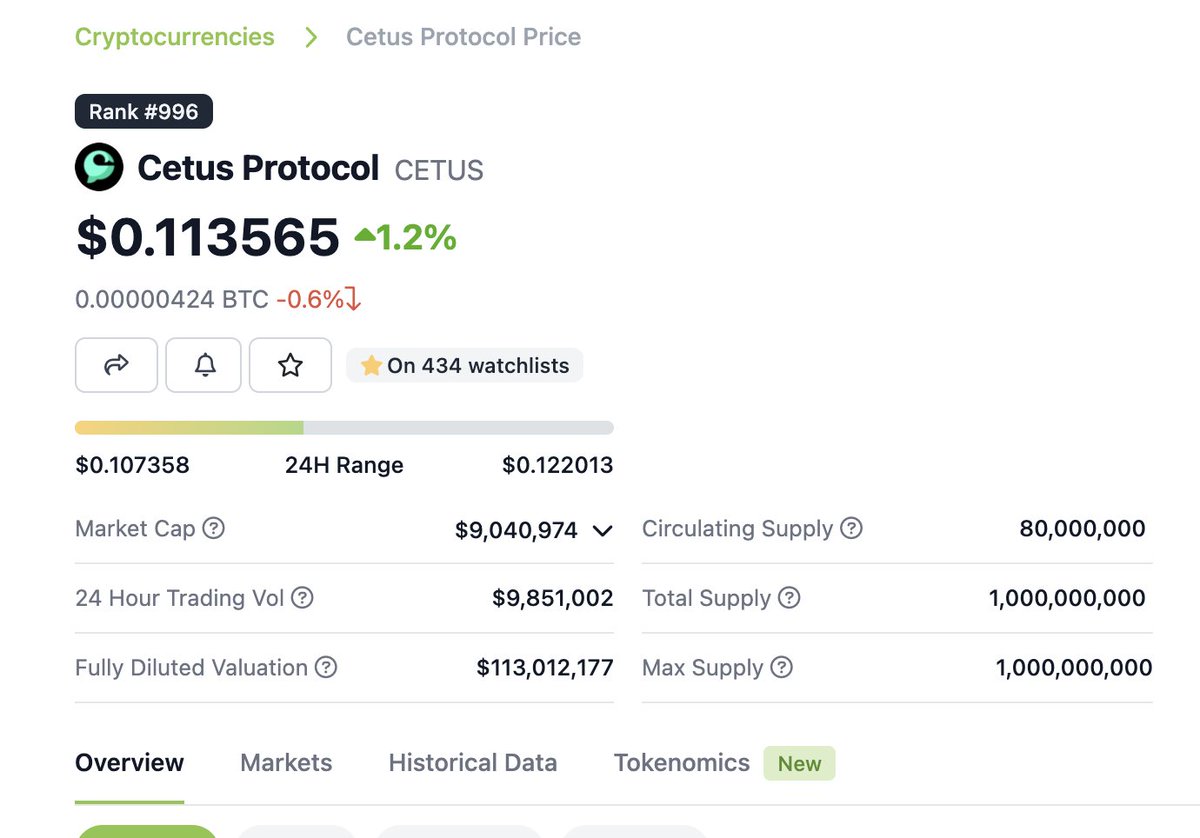Toggle the star favorite button

290,365
